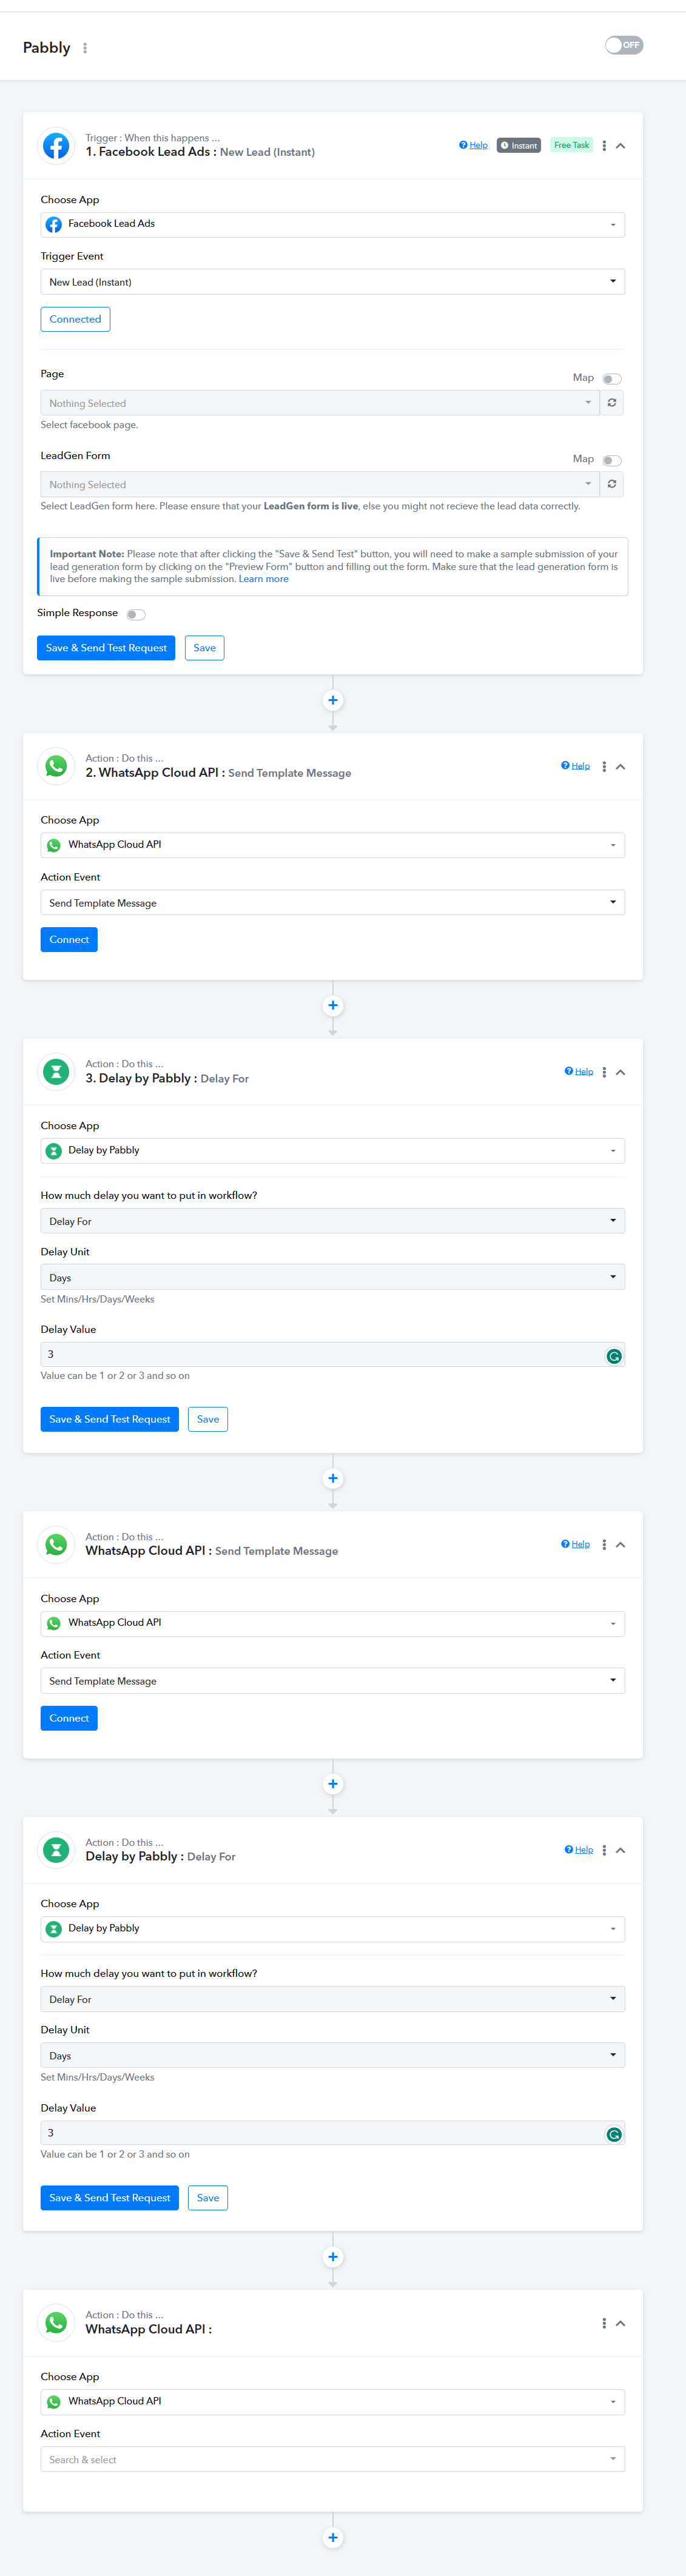Image resolution: width=686 pixels, height=2576 pixels.
Task: Collapse the second WhatsApp Cloud API step
Action: click(621, 1545)
